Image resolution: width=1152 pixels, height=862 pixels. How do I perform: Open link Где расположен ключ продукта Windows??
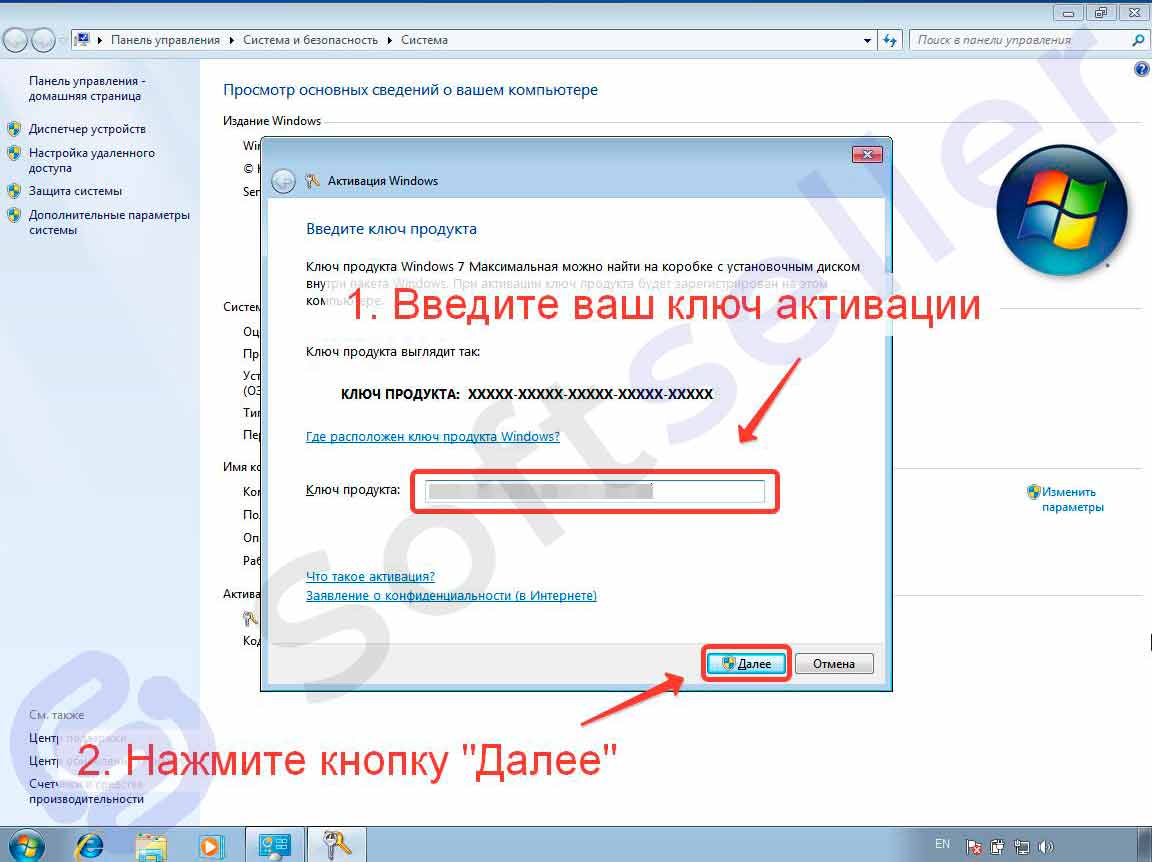tap(432, 437)
